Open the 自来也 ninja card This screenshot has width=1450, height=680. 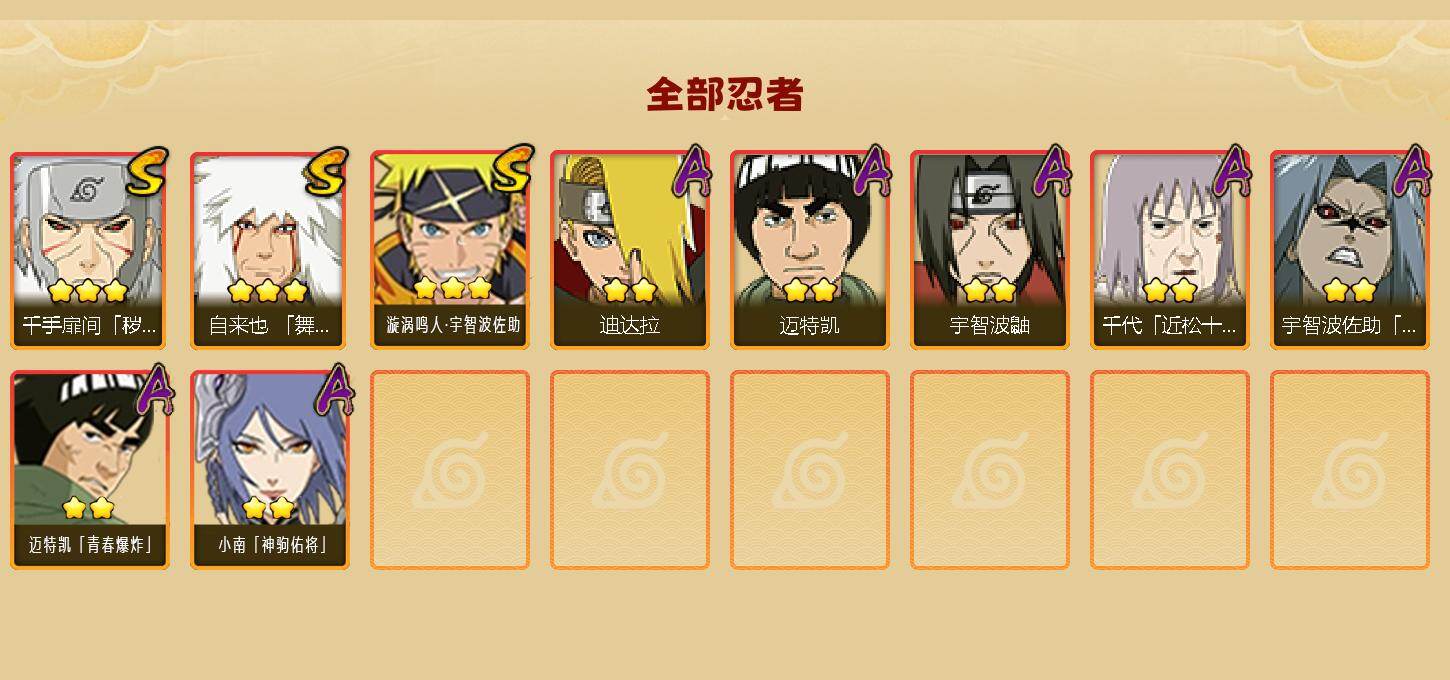point(269,250)
